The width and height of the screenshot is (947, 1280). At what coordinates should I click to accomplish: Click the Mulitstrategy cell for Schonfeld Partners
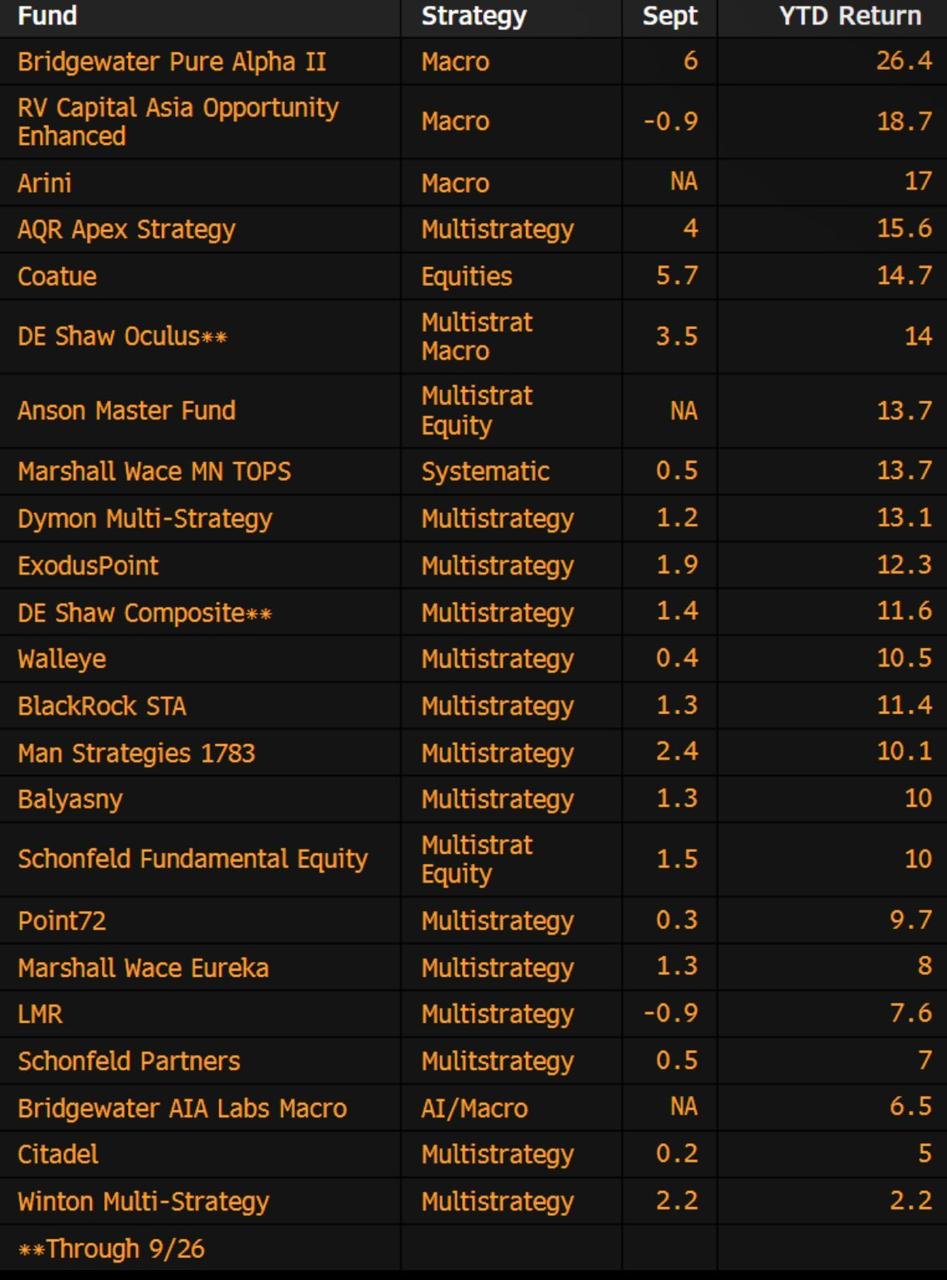click(497, 1062)
